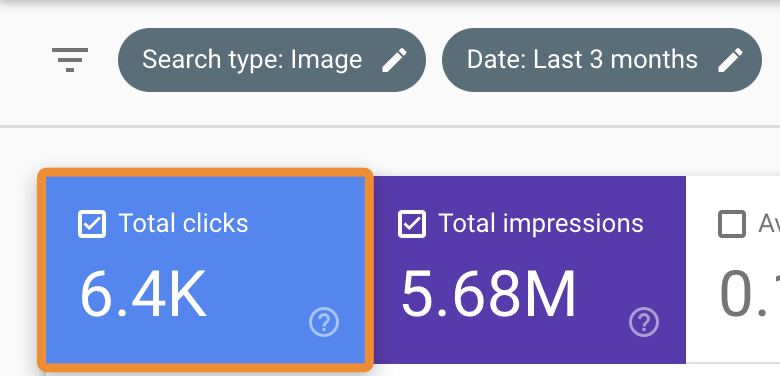The width and height of the screenshot is (780, 376).
Task: Click pencil icon on Date chip
Action: [x=731, y=60]
